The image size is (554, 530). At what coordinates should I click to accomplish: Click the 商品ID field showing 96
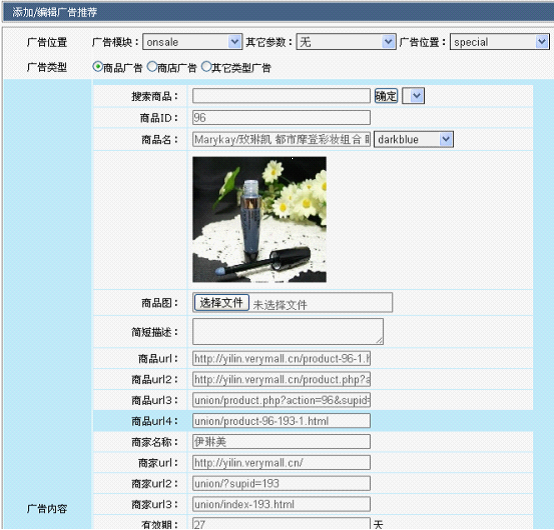(281, 118)
